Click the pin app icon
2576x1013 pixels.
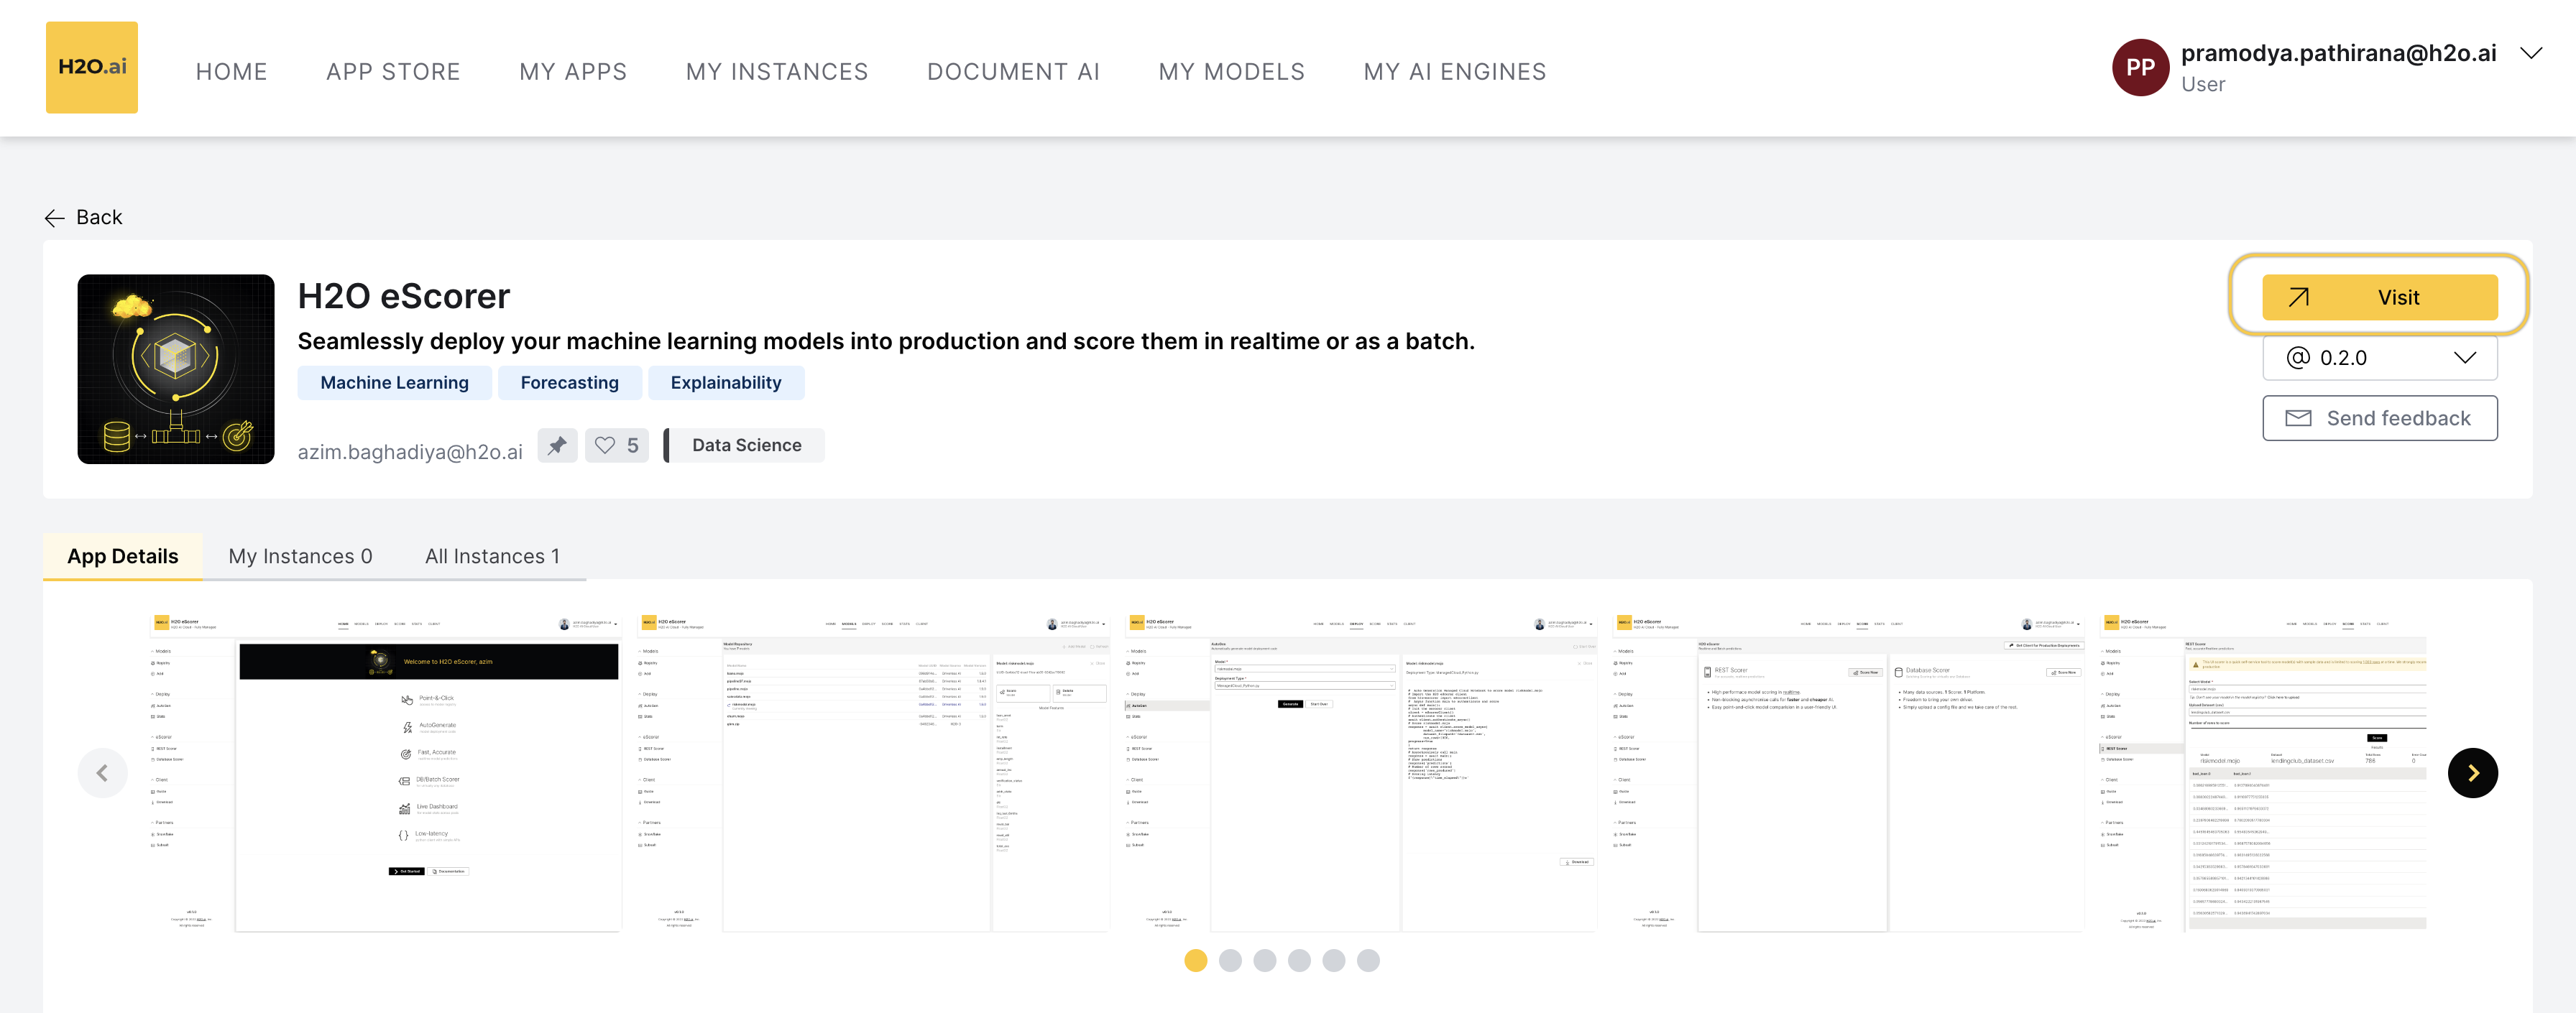[557, 445]
